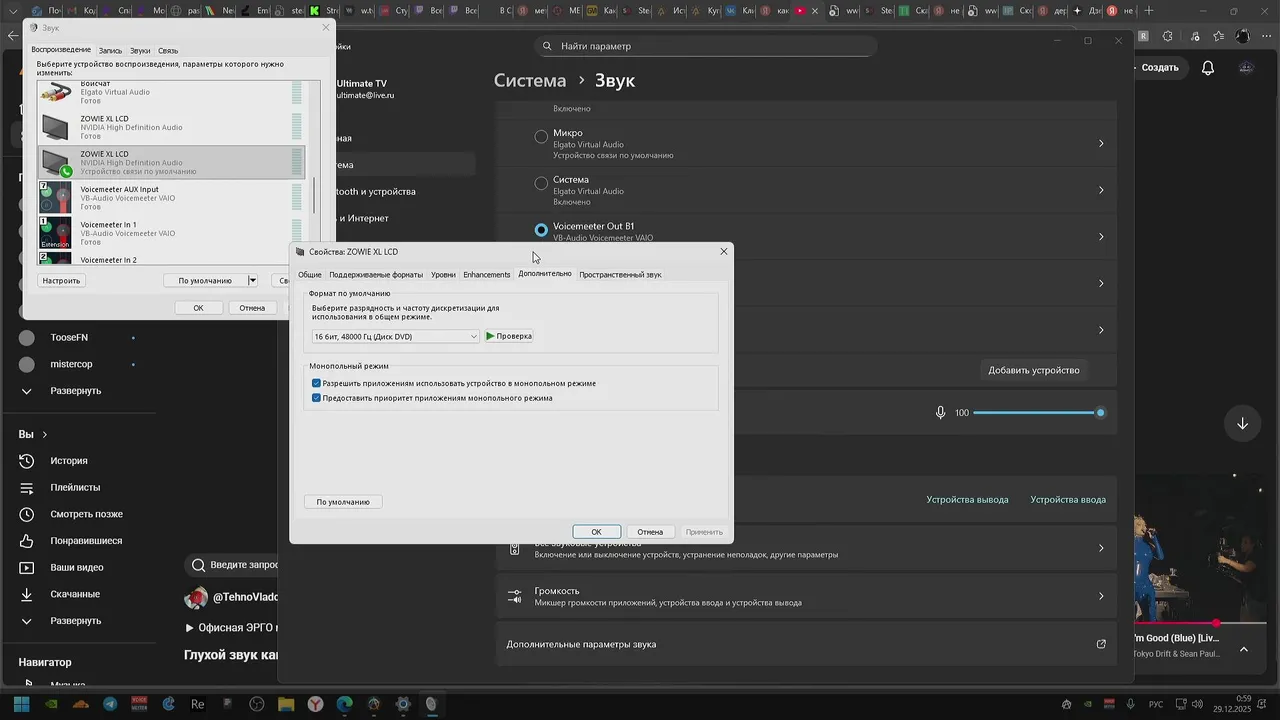Click the Устройства вывода link
Viewport: 1280px width, 720px height.
point(967,499)
